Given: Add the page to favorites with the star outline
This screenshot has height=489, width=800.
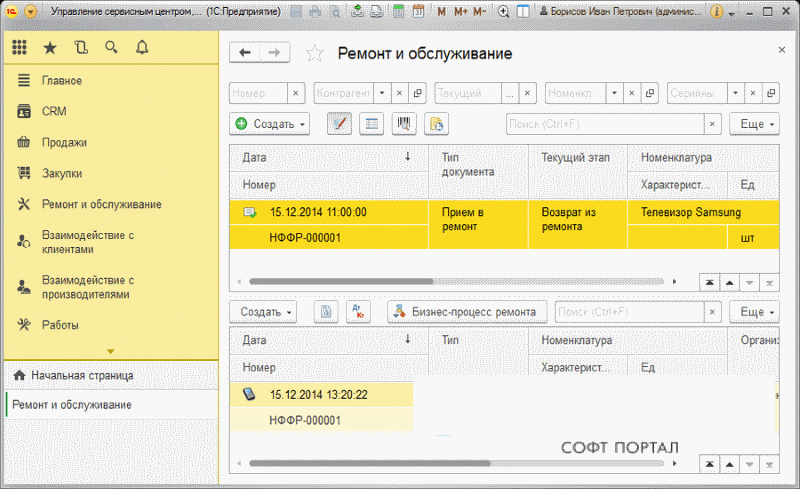Looking at the screenshot, I should (x=315, y=53).
